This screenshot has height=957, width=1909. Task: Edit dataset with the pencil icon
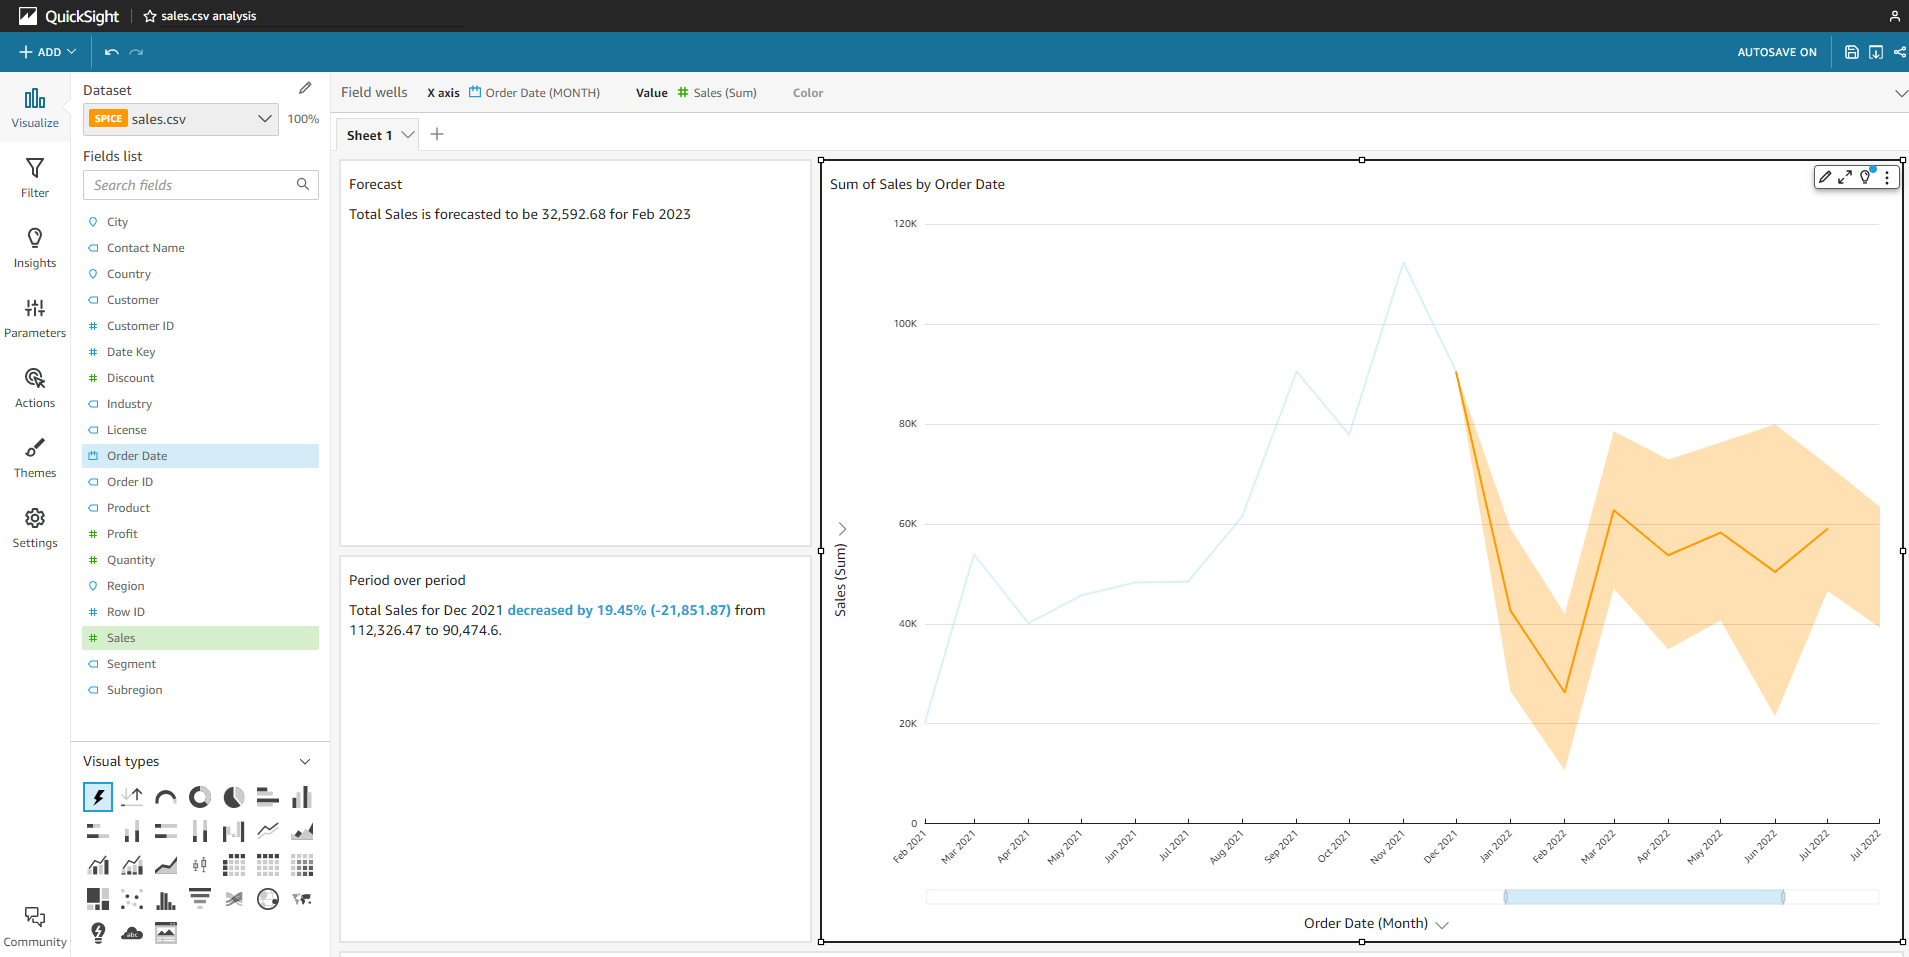pos(305,88)
